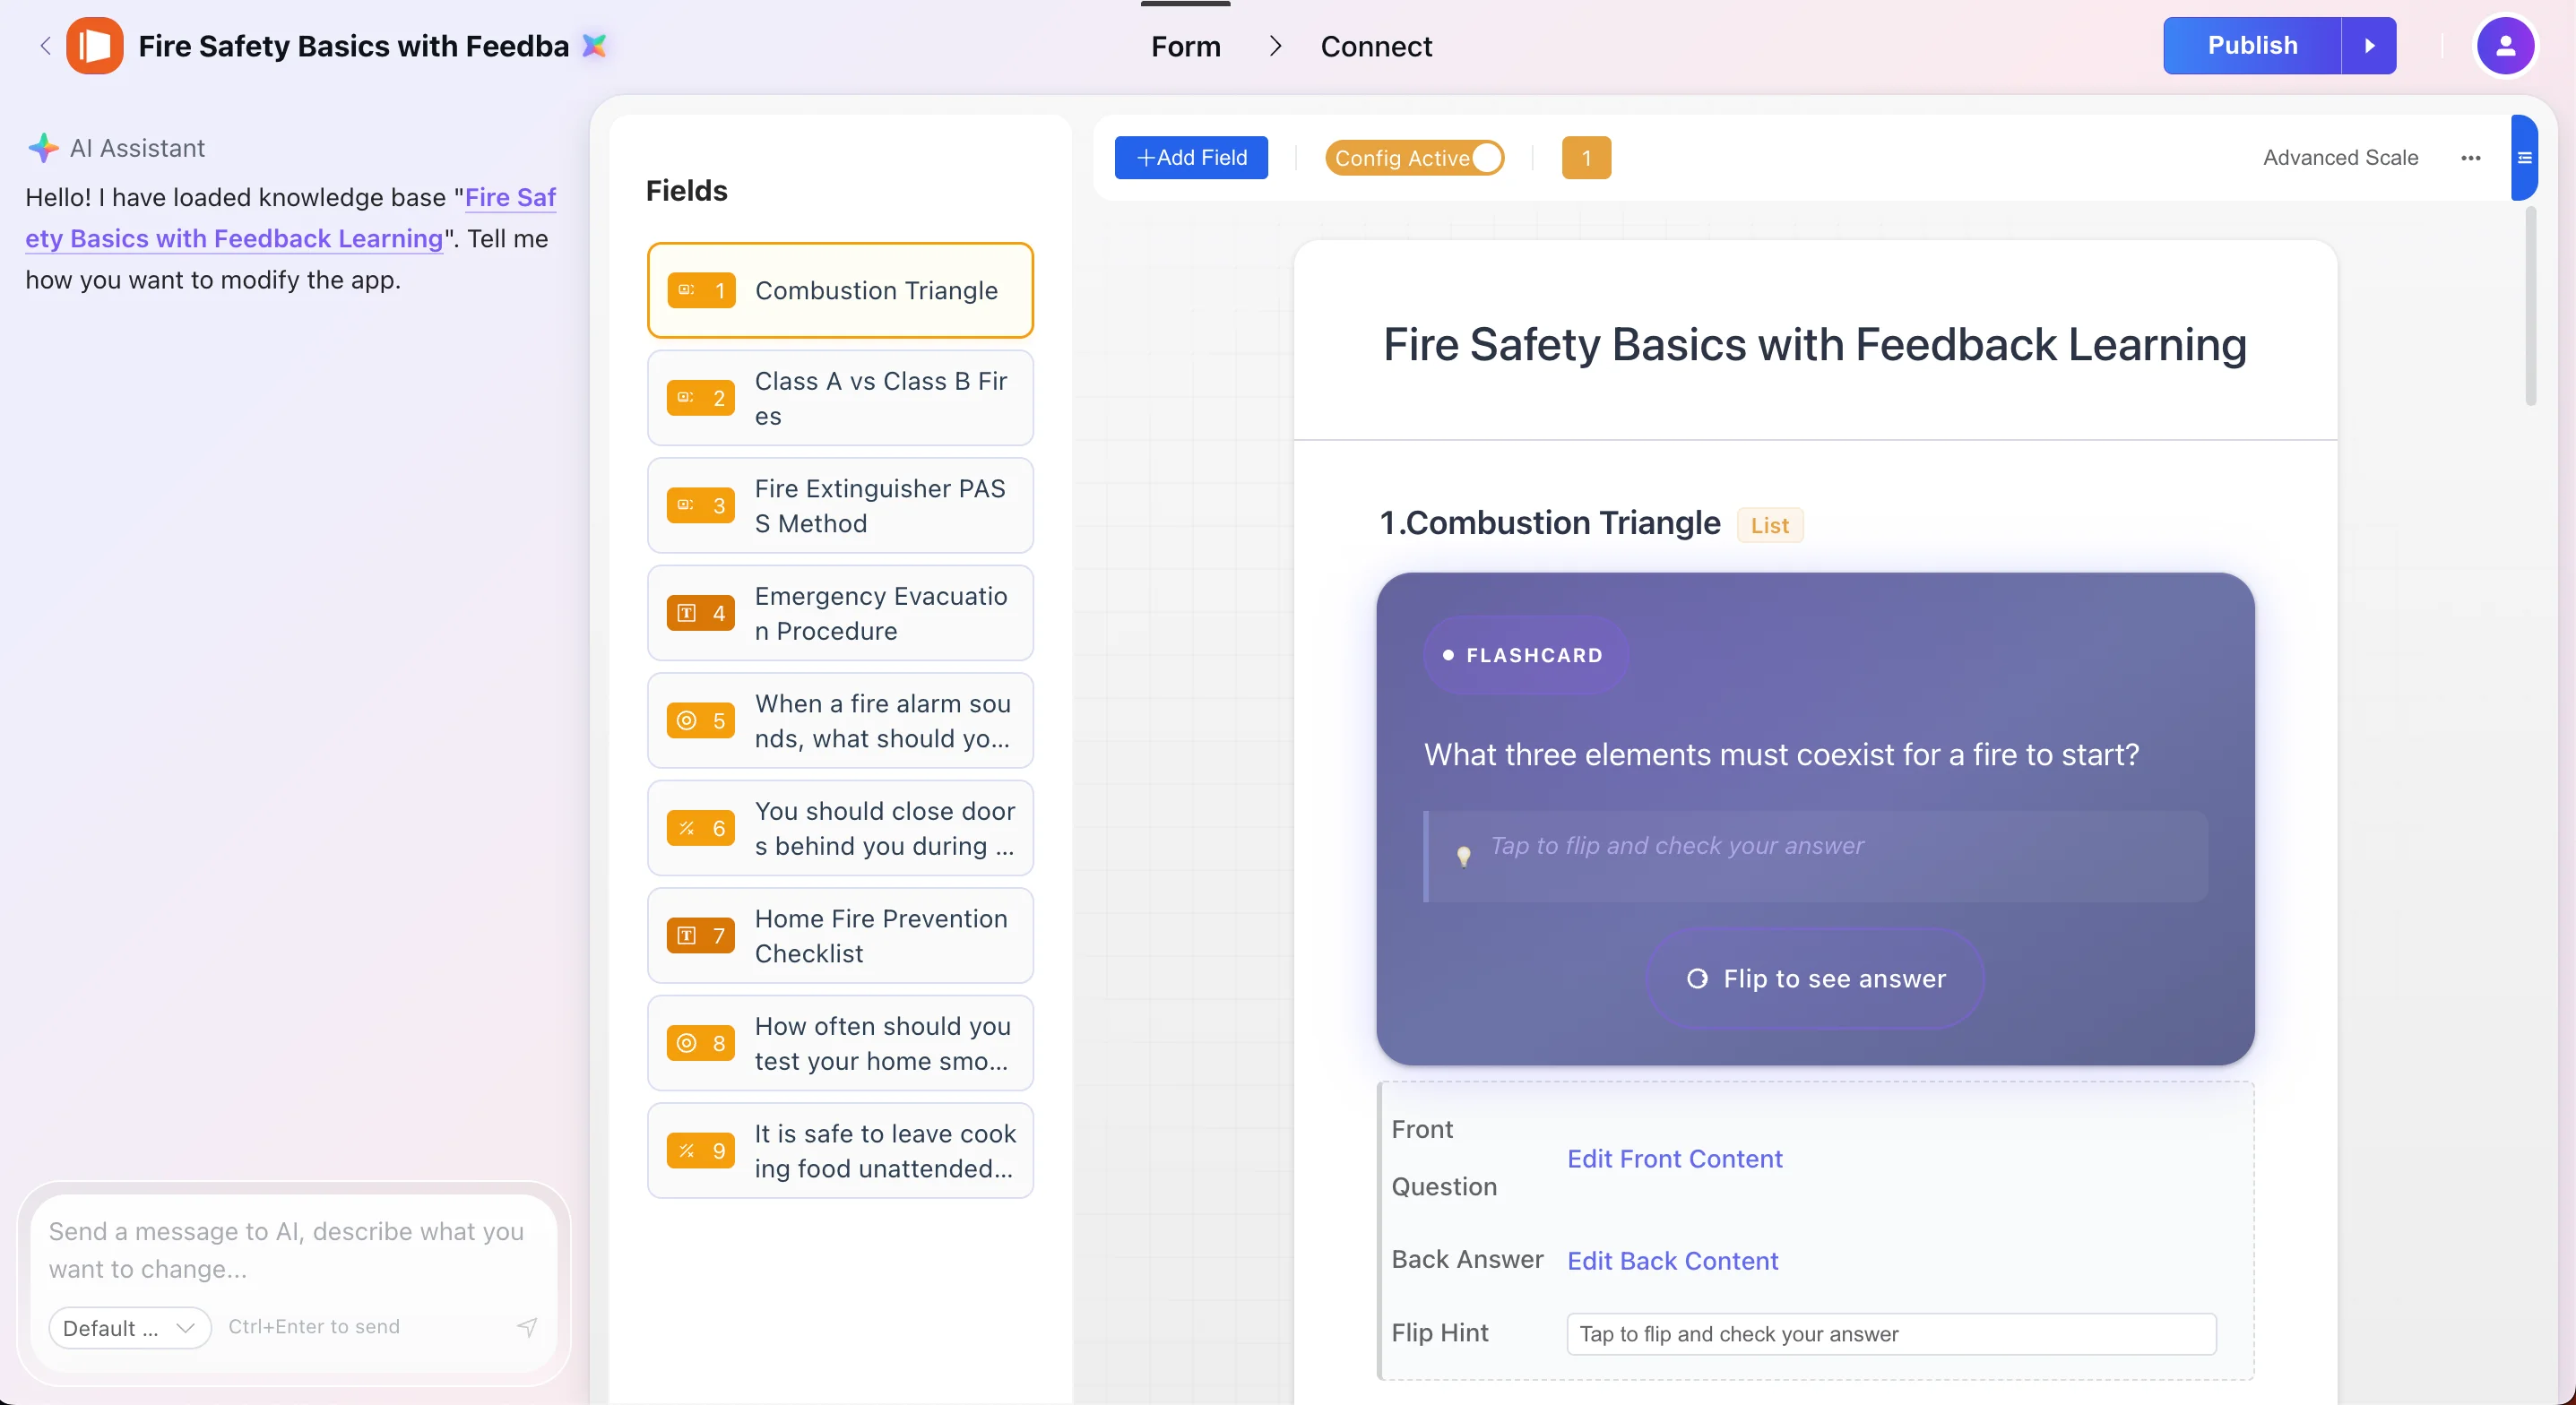Click Advanced Scale option
Viewport: 2576px width, 1405px height.
click(2340, 158)
